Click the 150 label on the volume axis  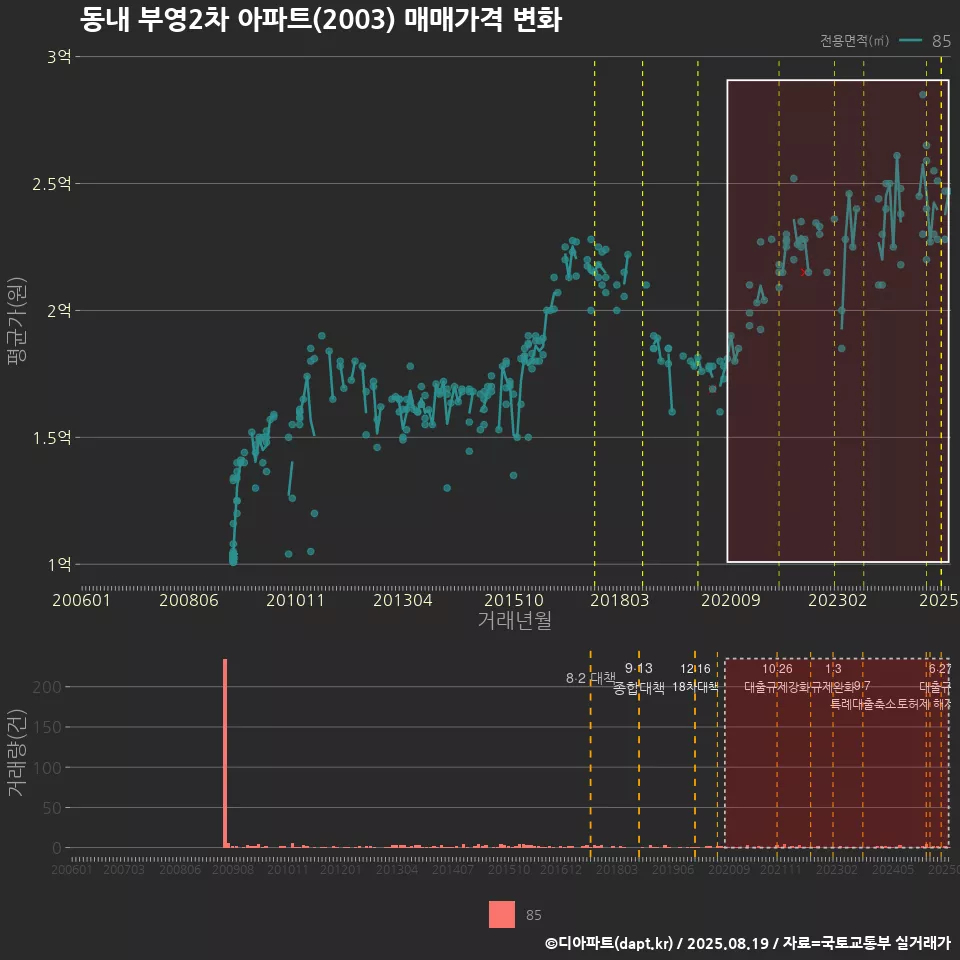47,727
